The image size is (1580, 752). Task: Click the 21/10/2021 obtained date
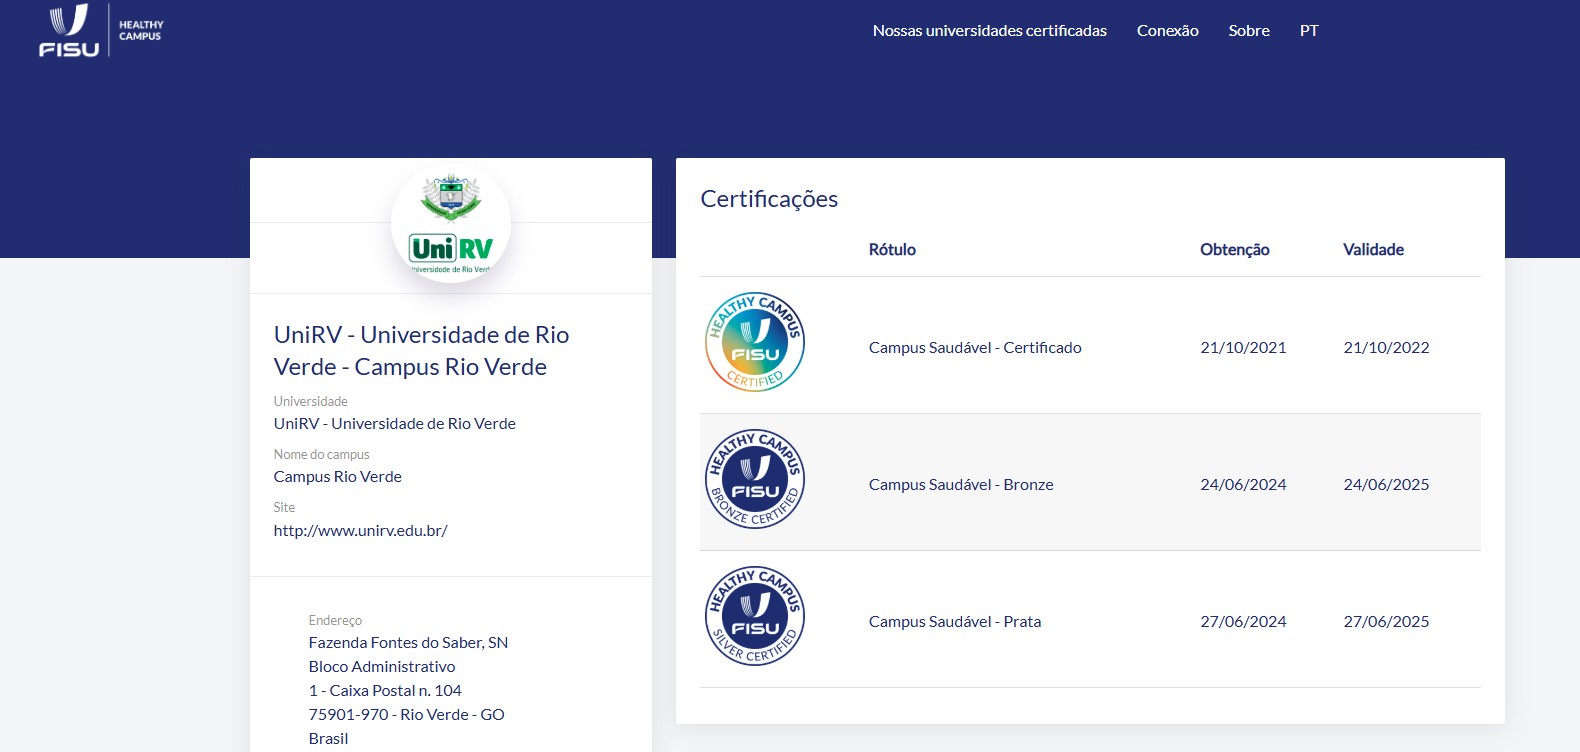(1243, 348)
